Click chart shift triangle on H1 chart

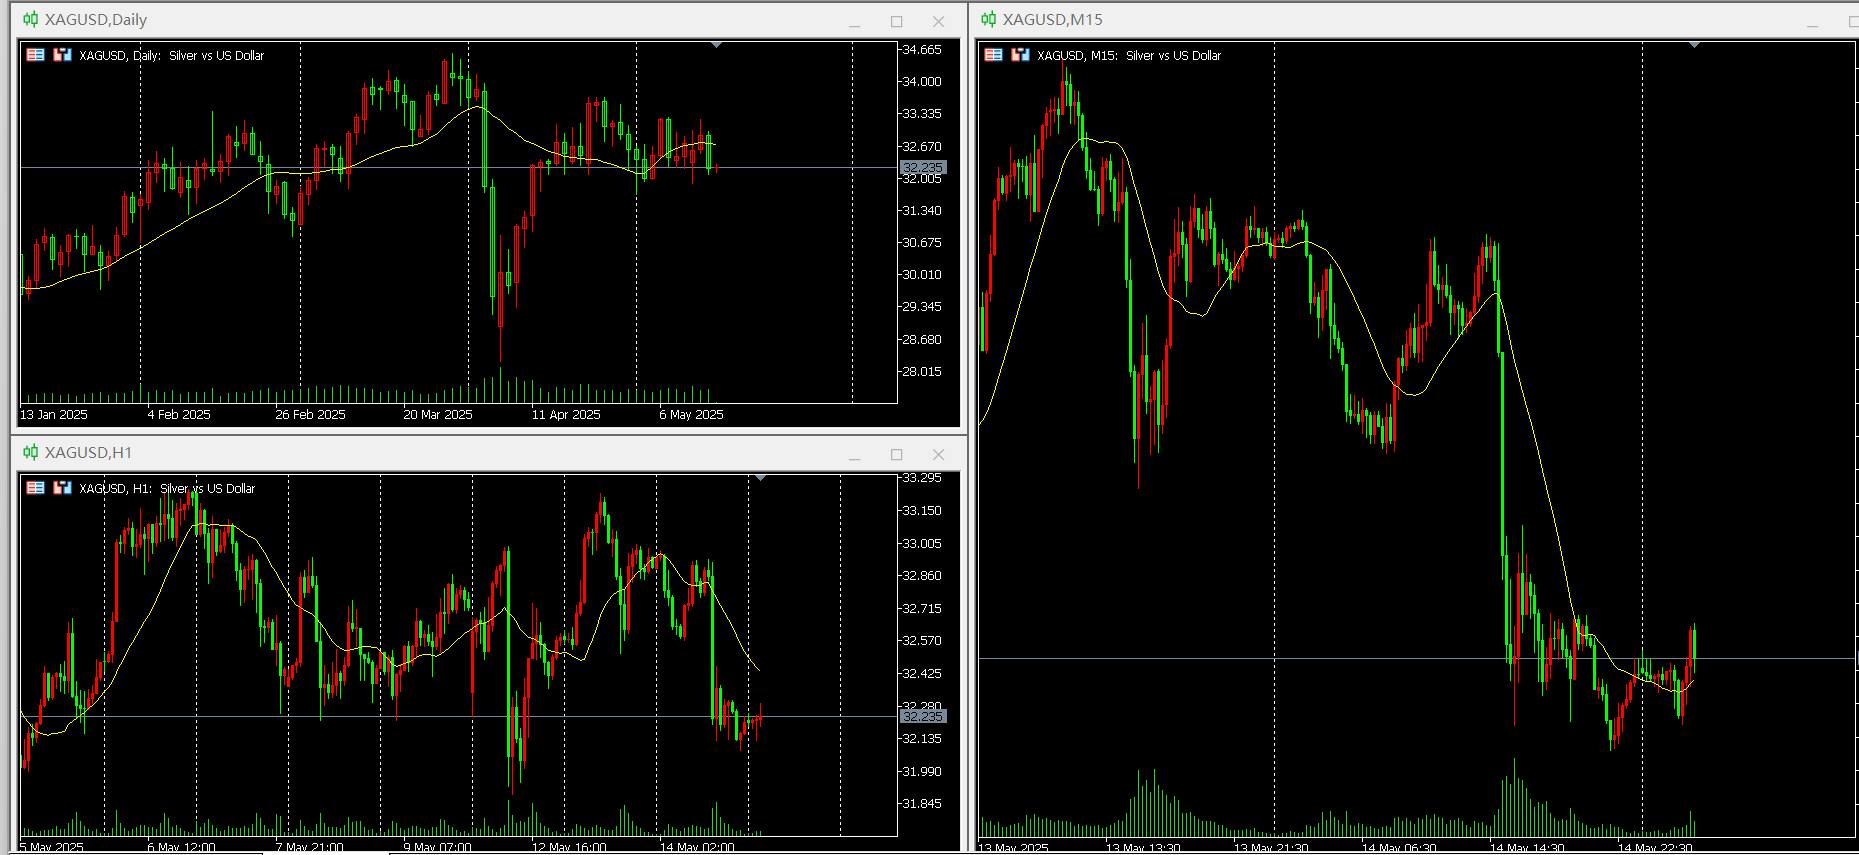pos(760,478)
